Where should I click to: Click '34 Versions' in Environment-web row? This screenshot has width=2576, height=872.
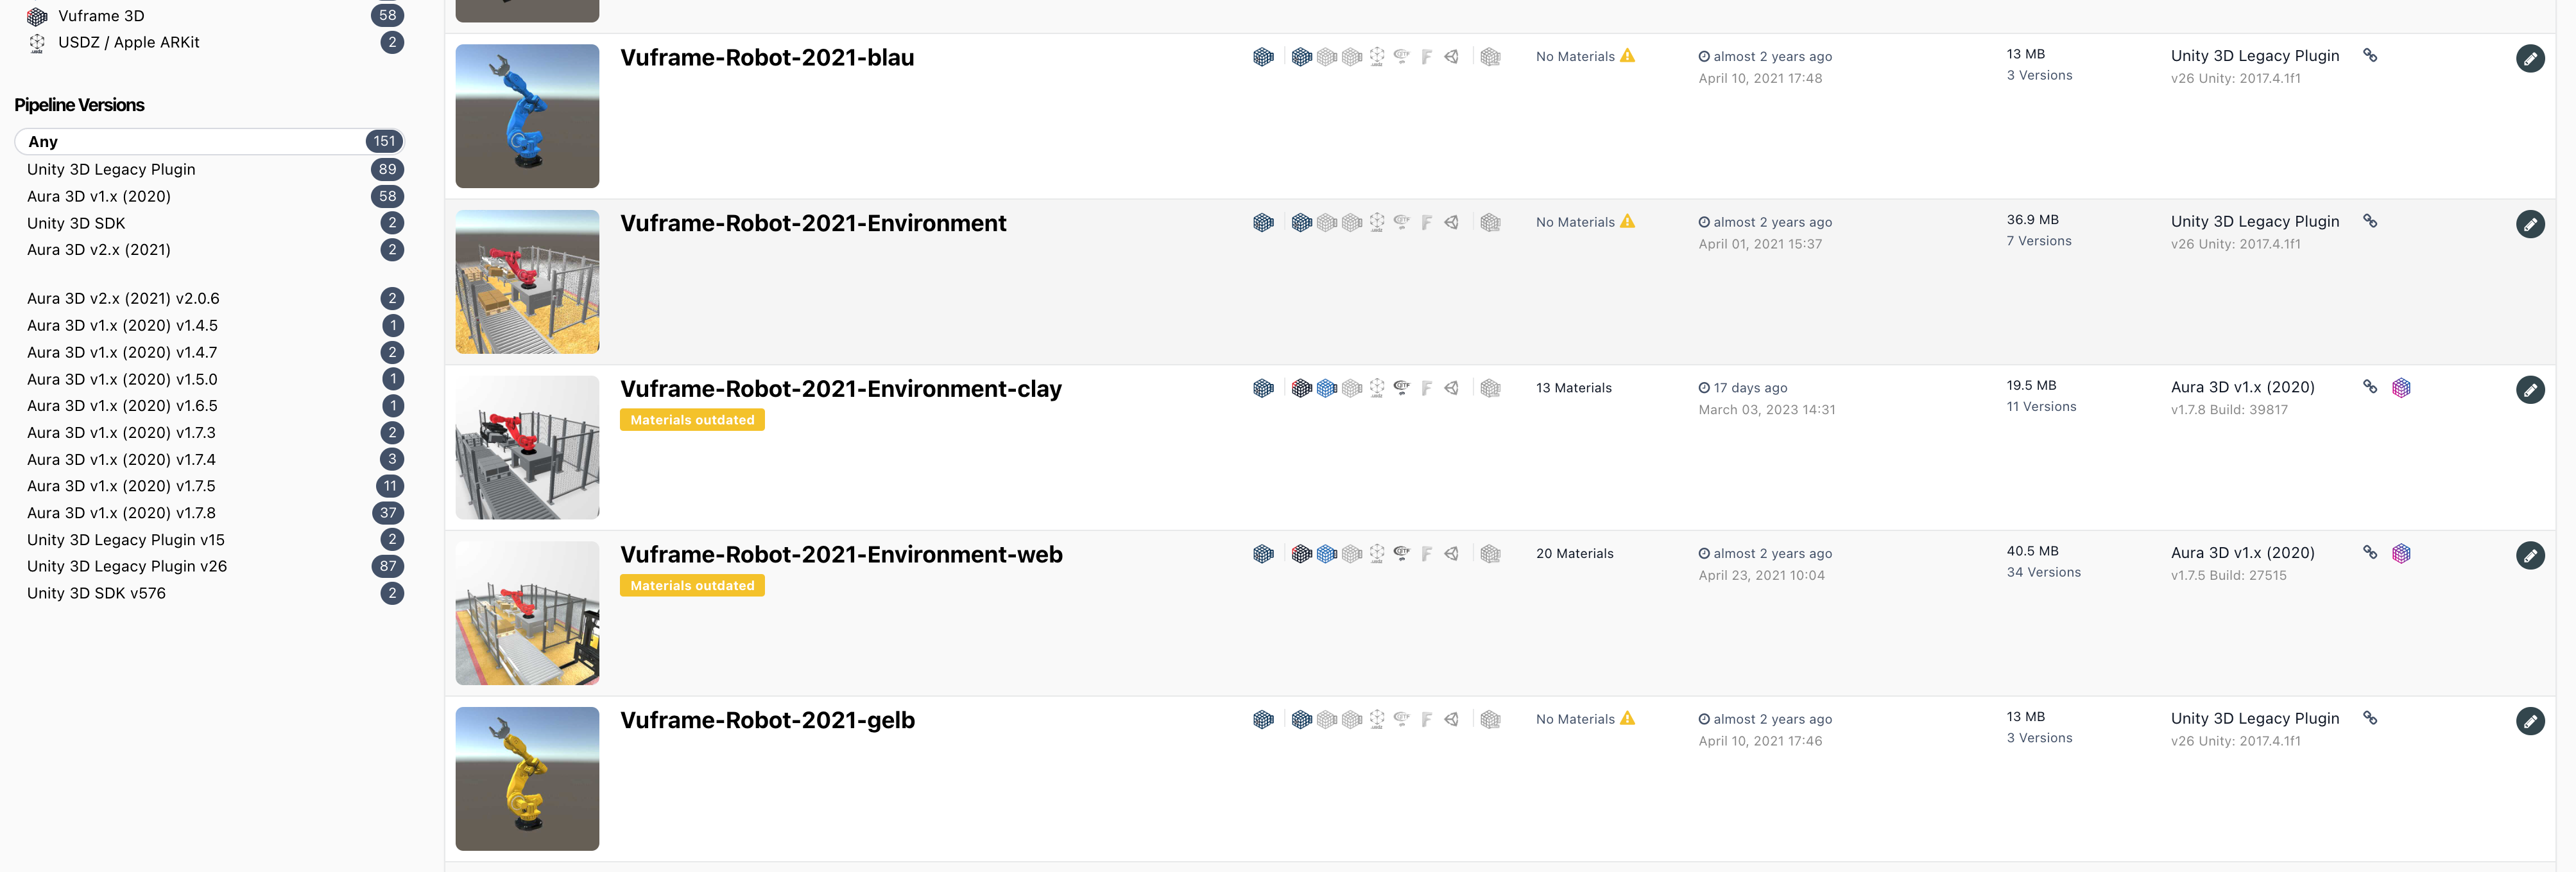[2043, 573]
